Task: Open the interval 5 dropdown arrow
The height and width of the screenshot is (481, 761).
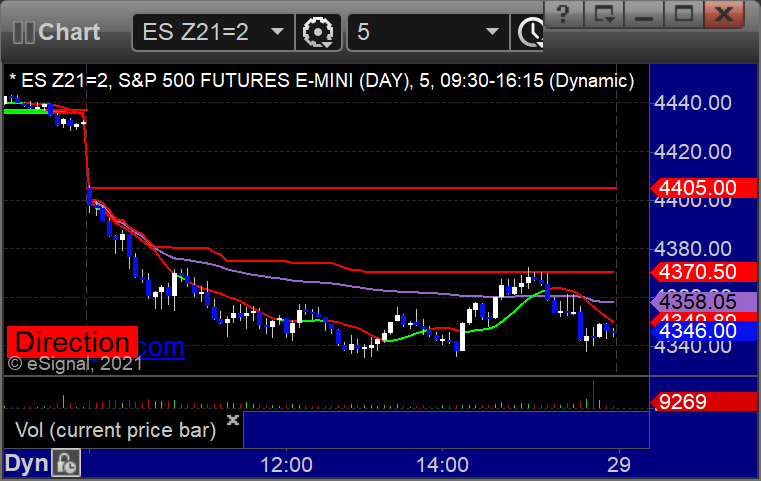Action: point(492,32)
